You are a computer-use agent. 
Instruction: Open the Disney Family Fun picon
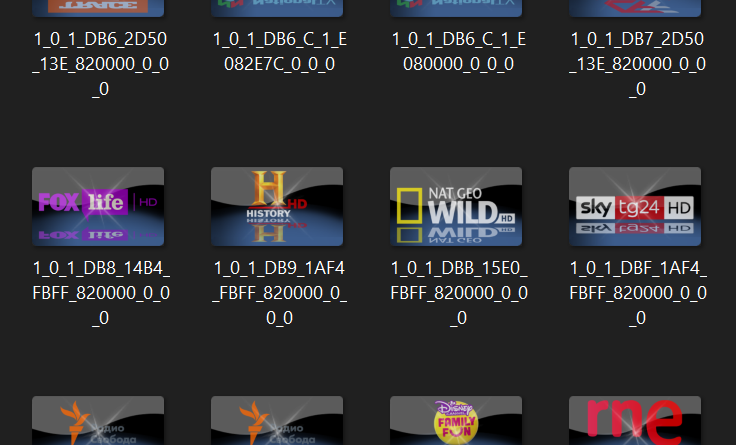click(x=456, y=421)
